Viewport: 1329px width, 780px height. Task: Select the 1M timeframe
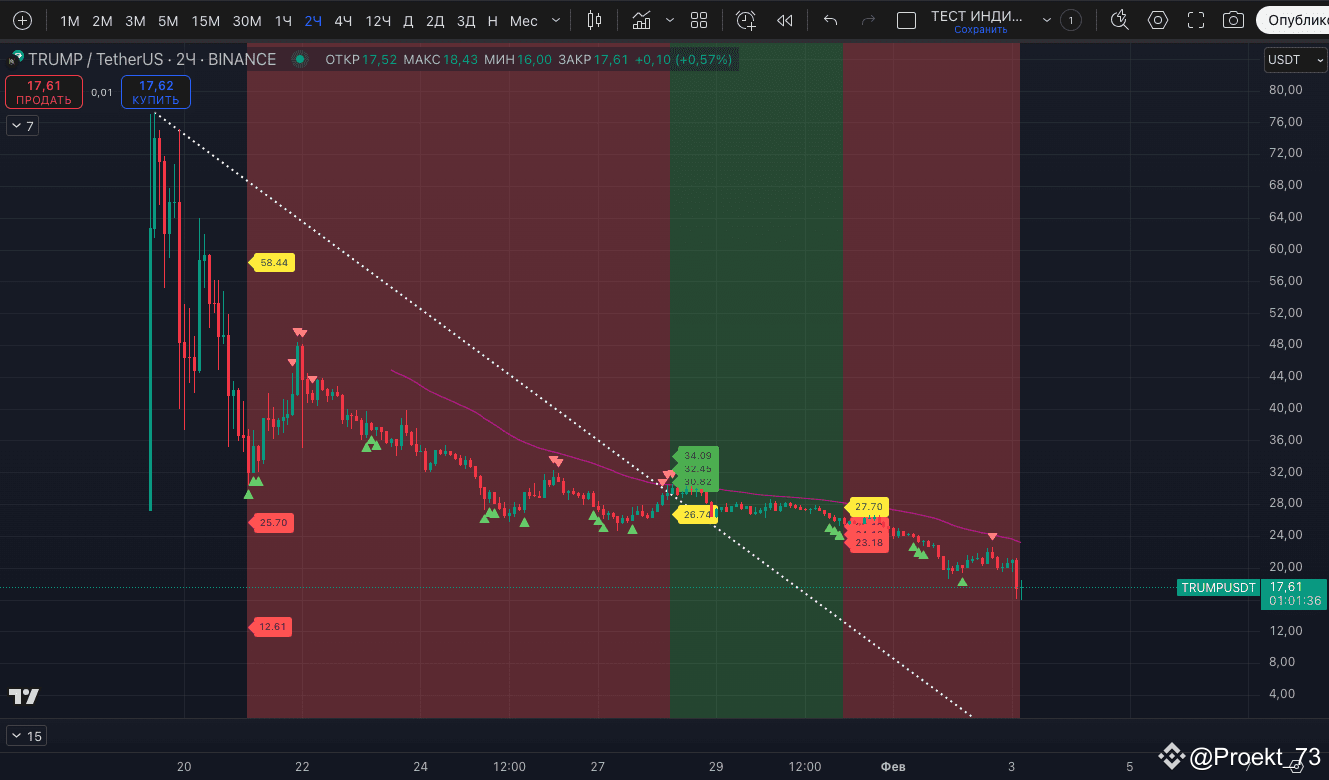(x=70, y=21)
